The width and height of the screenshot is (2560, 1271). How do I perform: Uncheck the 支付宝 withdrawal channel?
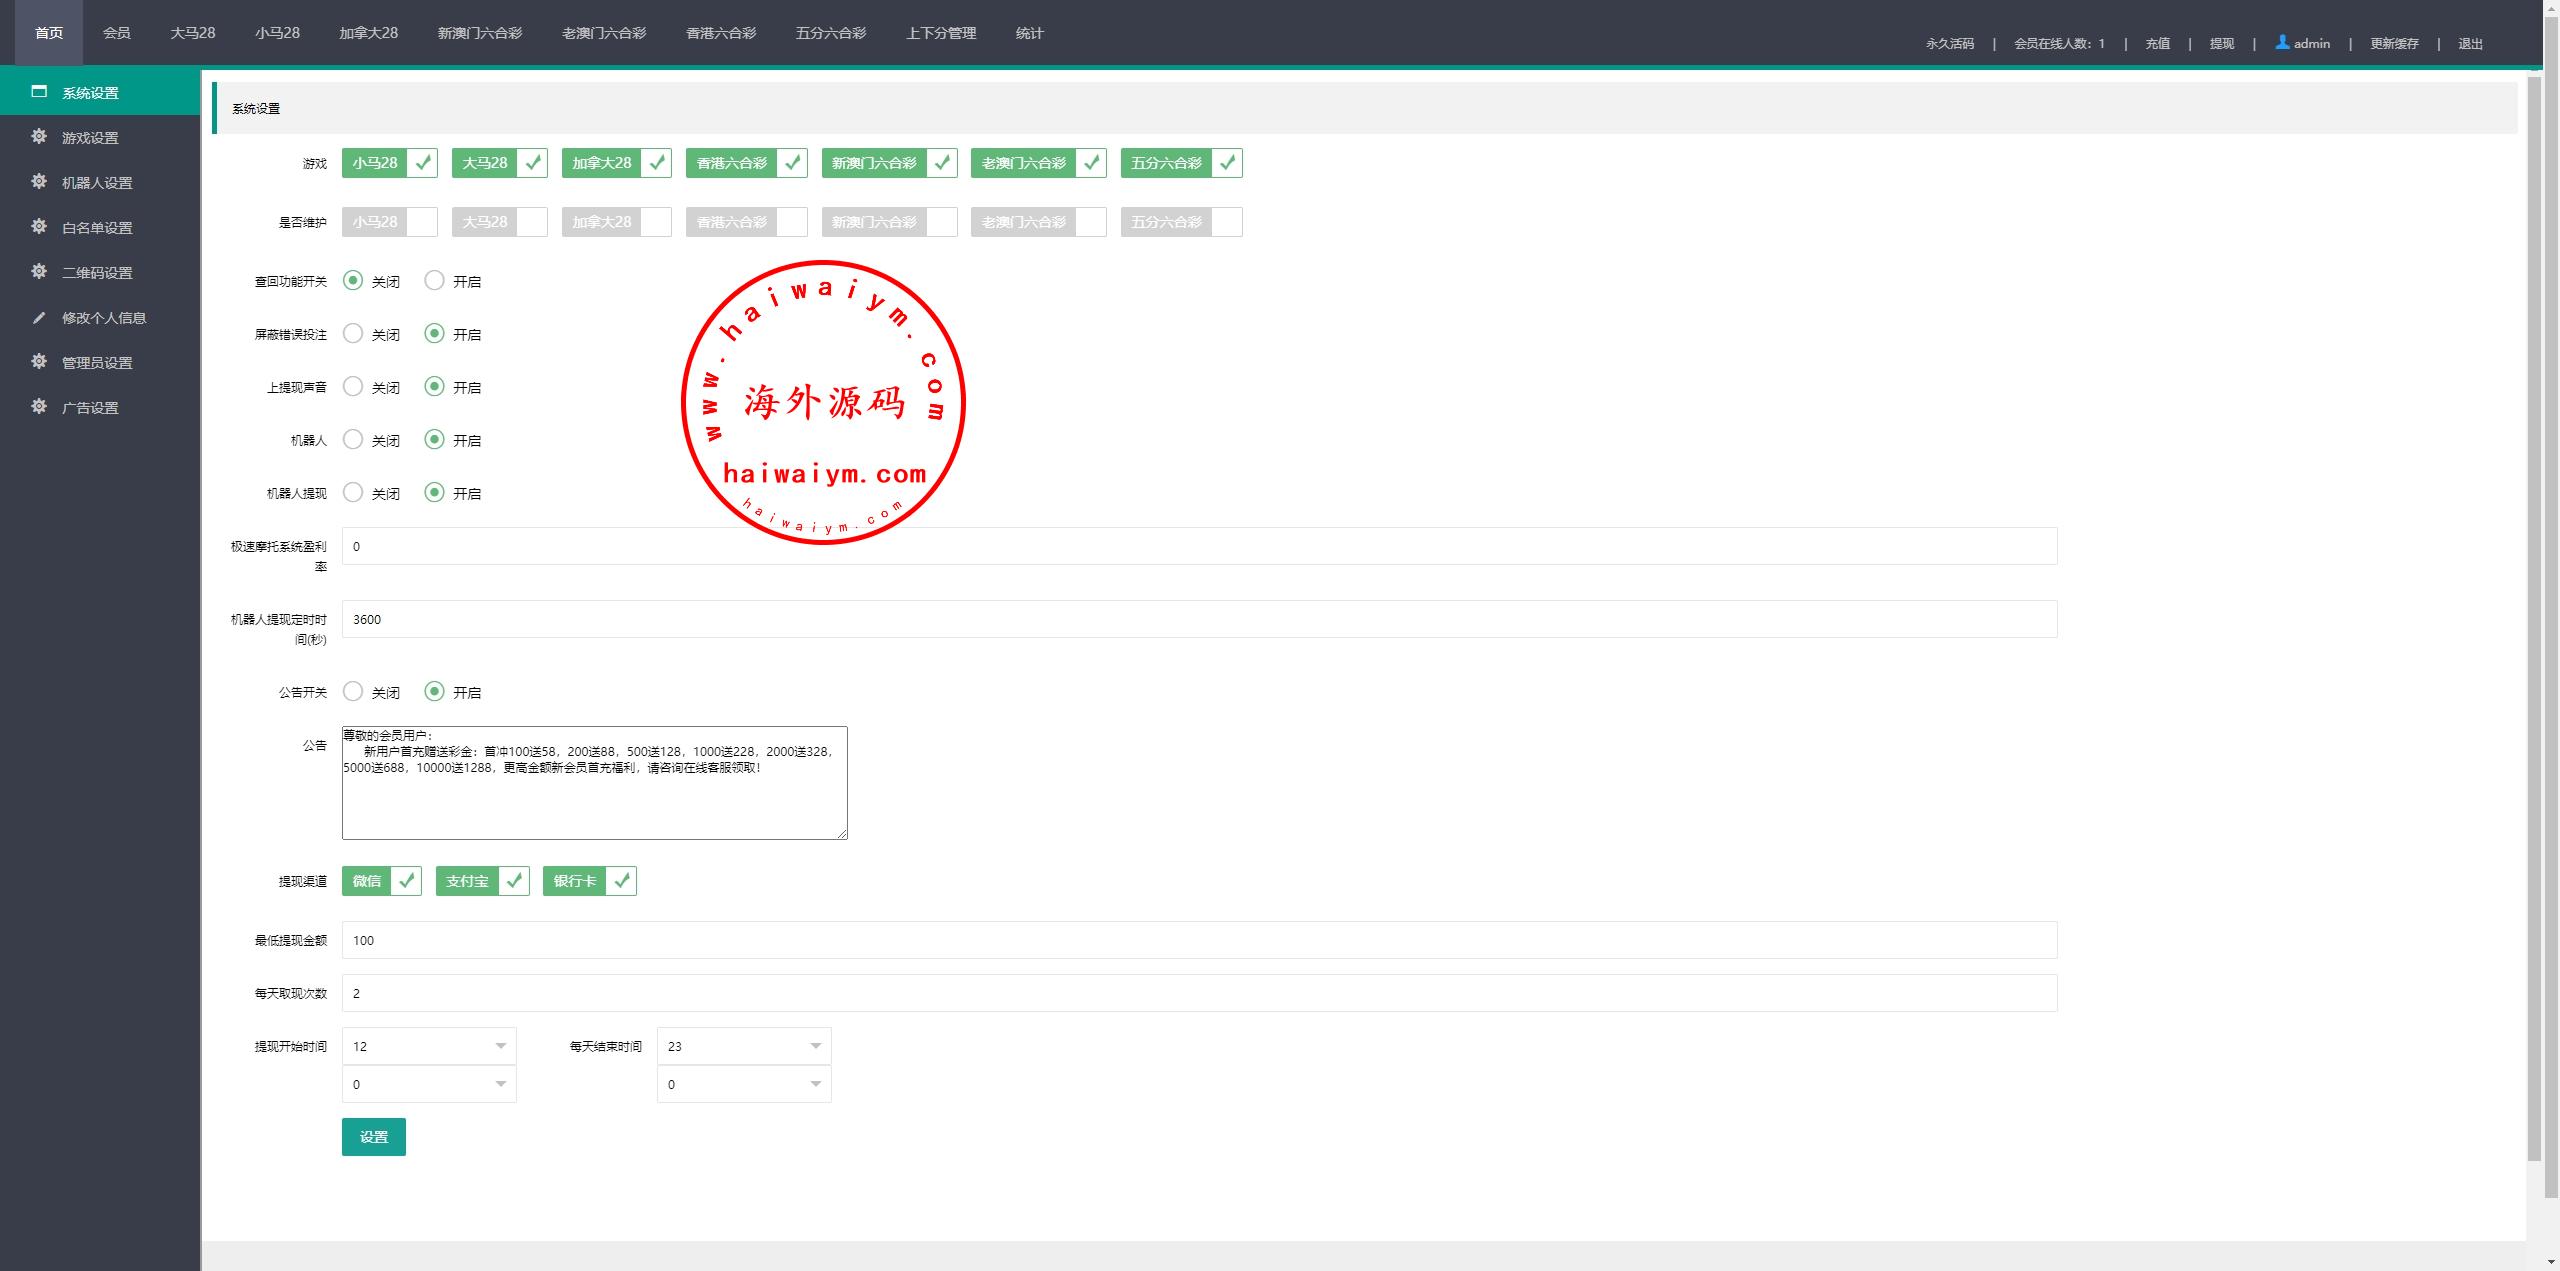(x=514, y=881)
